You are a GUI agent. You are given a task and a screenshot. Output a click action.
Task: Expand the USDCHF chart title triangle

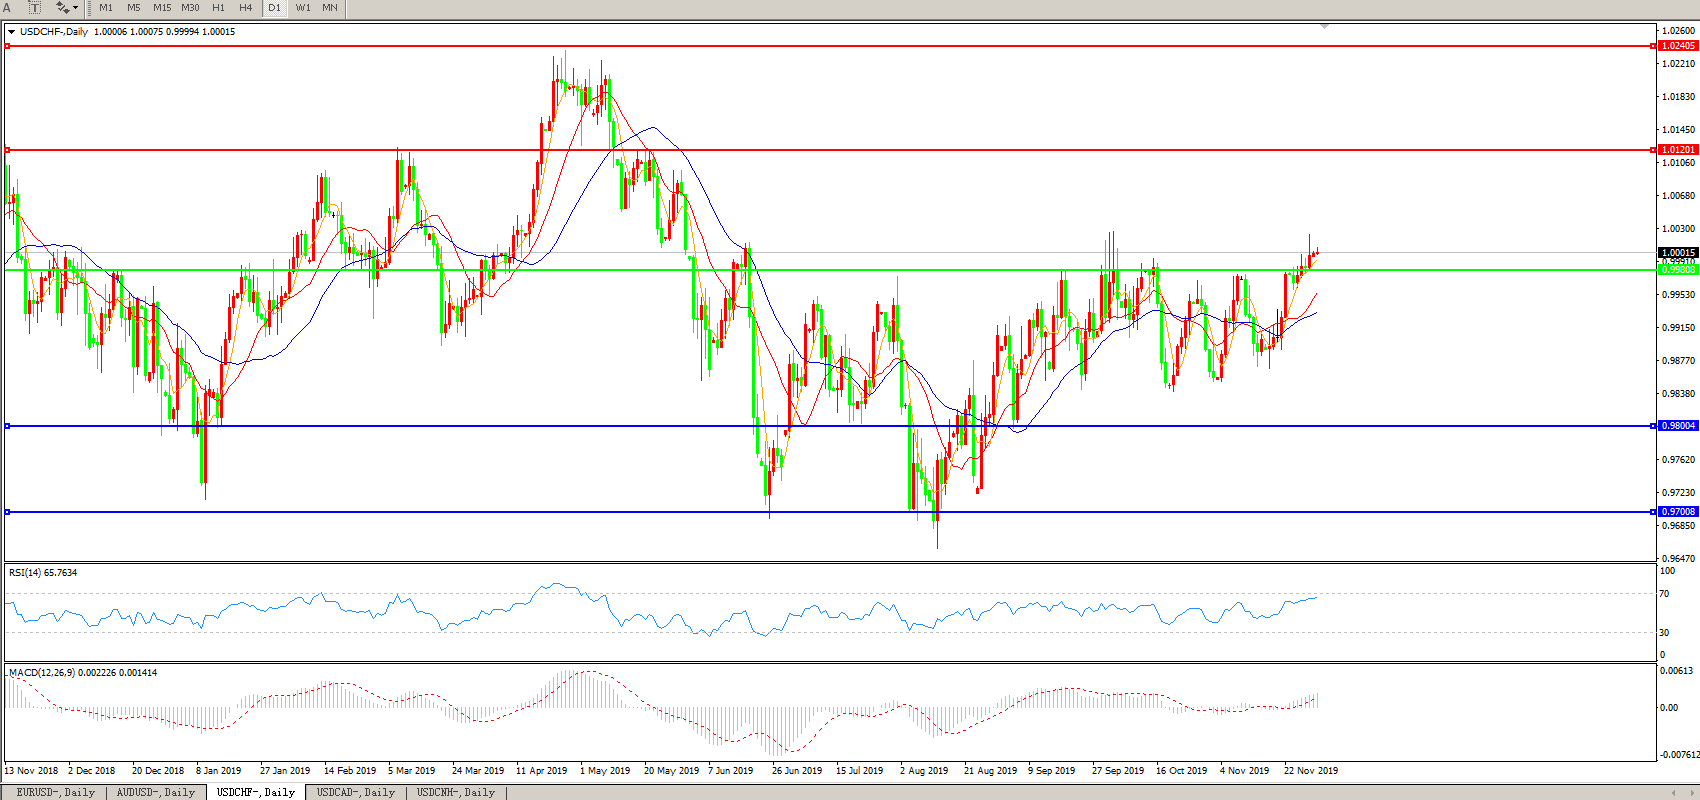click(x=11, y=32)
